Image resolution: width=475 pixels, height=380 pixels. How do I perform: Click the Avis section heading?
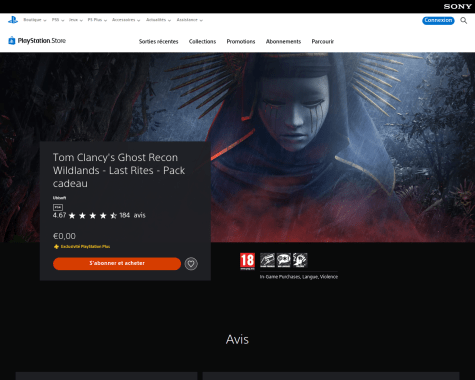237,339
